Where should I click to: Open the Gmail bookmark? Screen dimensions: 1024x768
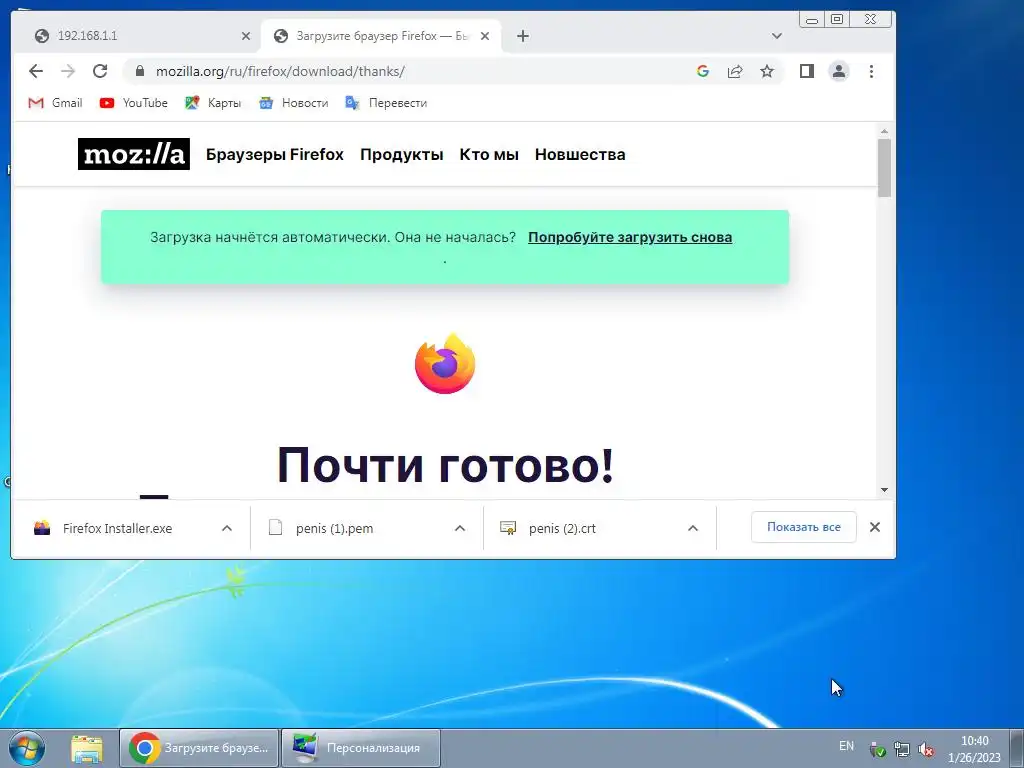point(56,103)
